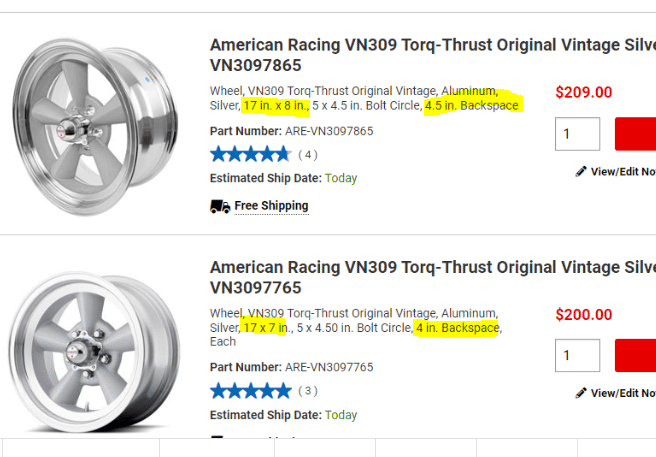This screenshot has width=656, height=457.
Task: Open the VN3097865 Torq-Thrust product title
Action: pos(432,54)
